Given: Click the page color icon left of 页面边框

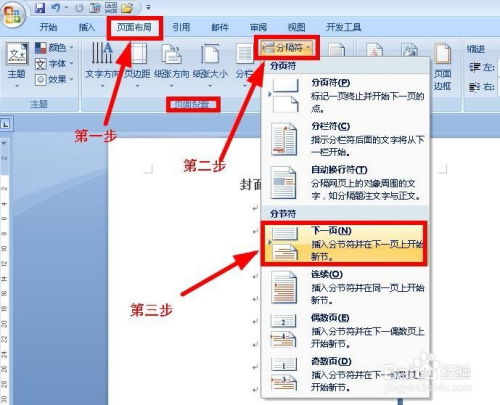Looking at the screenshot, I should pos(409,50).
